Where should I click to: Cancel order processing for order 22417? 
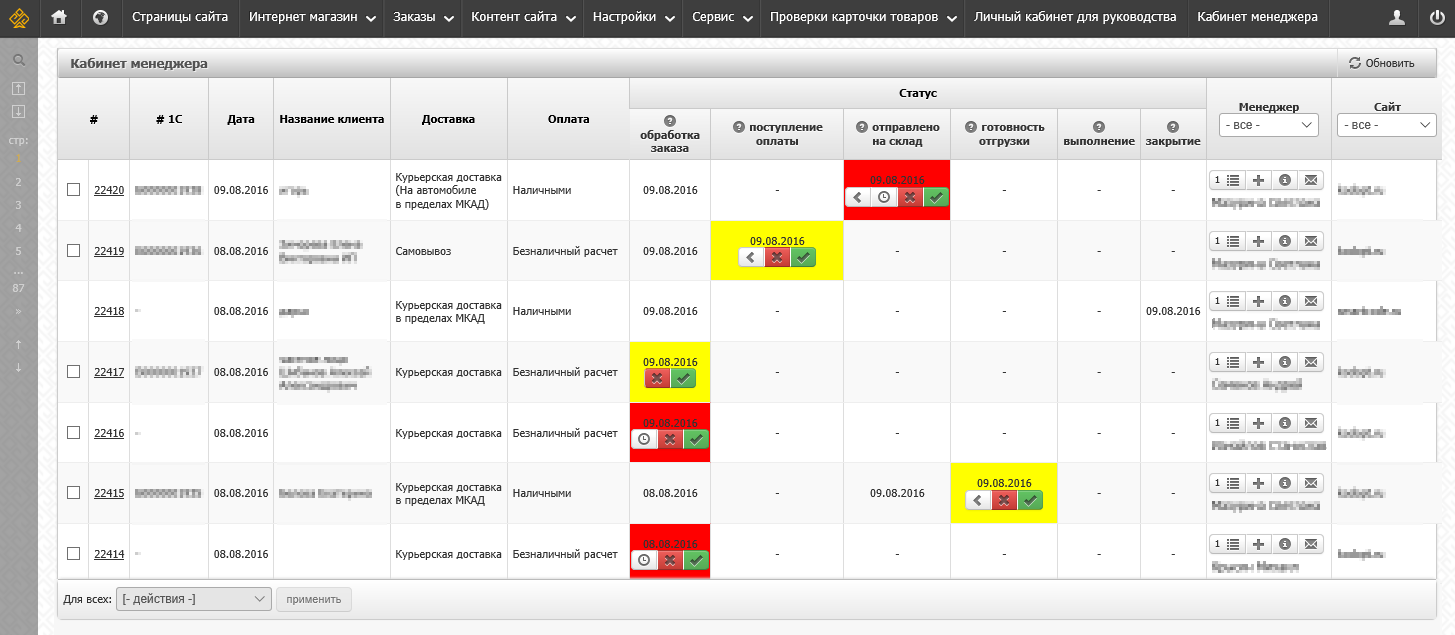657,378
